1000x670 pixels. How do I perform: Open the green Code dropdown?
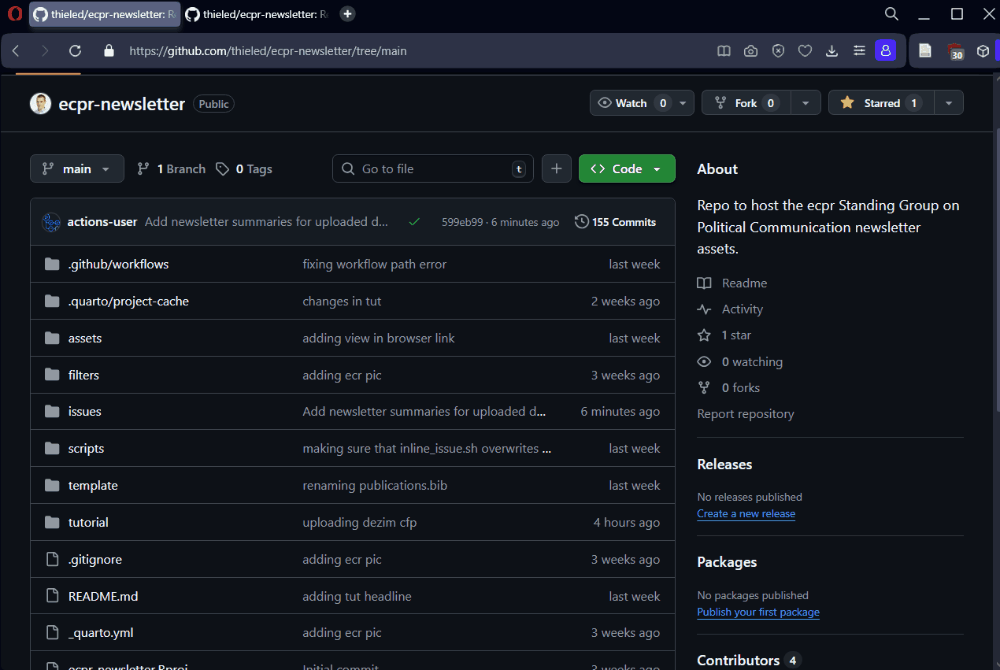[627, 169]
